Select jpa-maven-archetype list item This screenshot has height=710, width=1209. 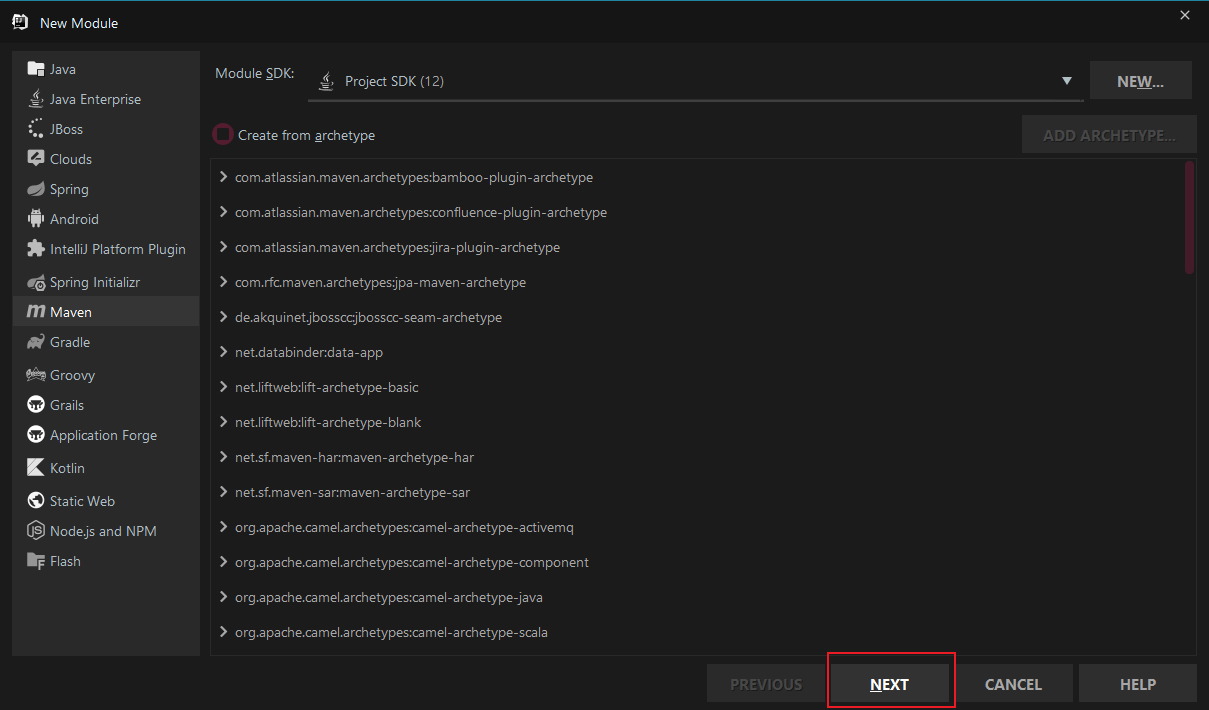tap(380, 282)
